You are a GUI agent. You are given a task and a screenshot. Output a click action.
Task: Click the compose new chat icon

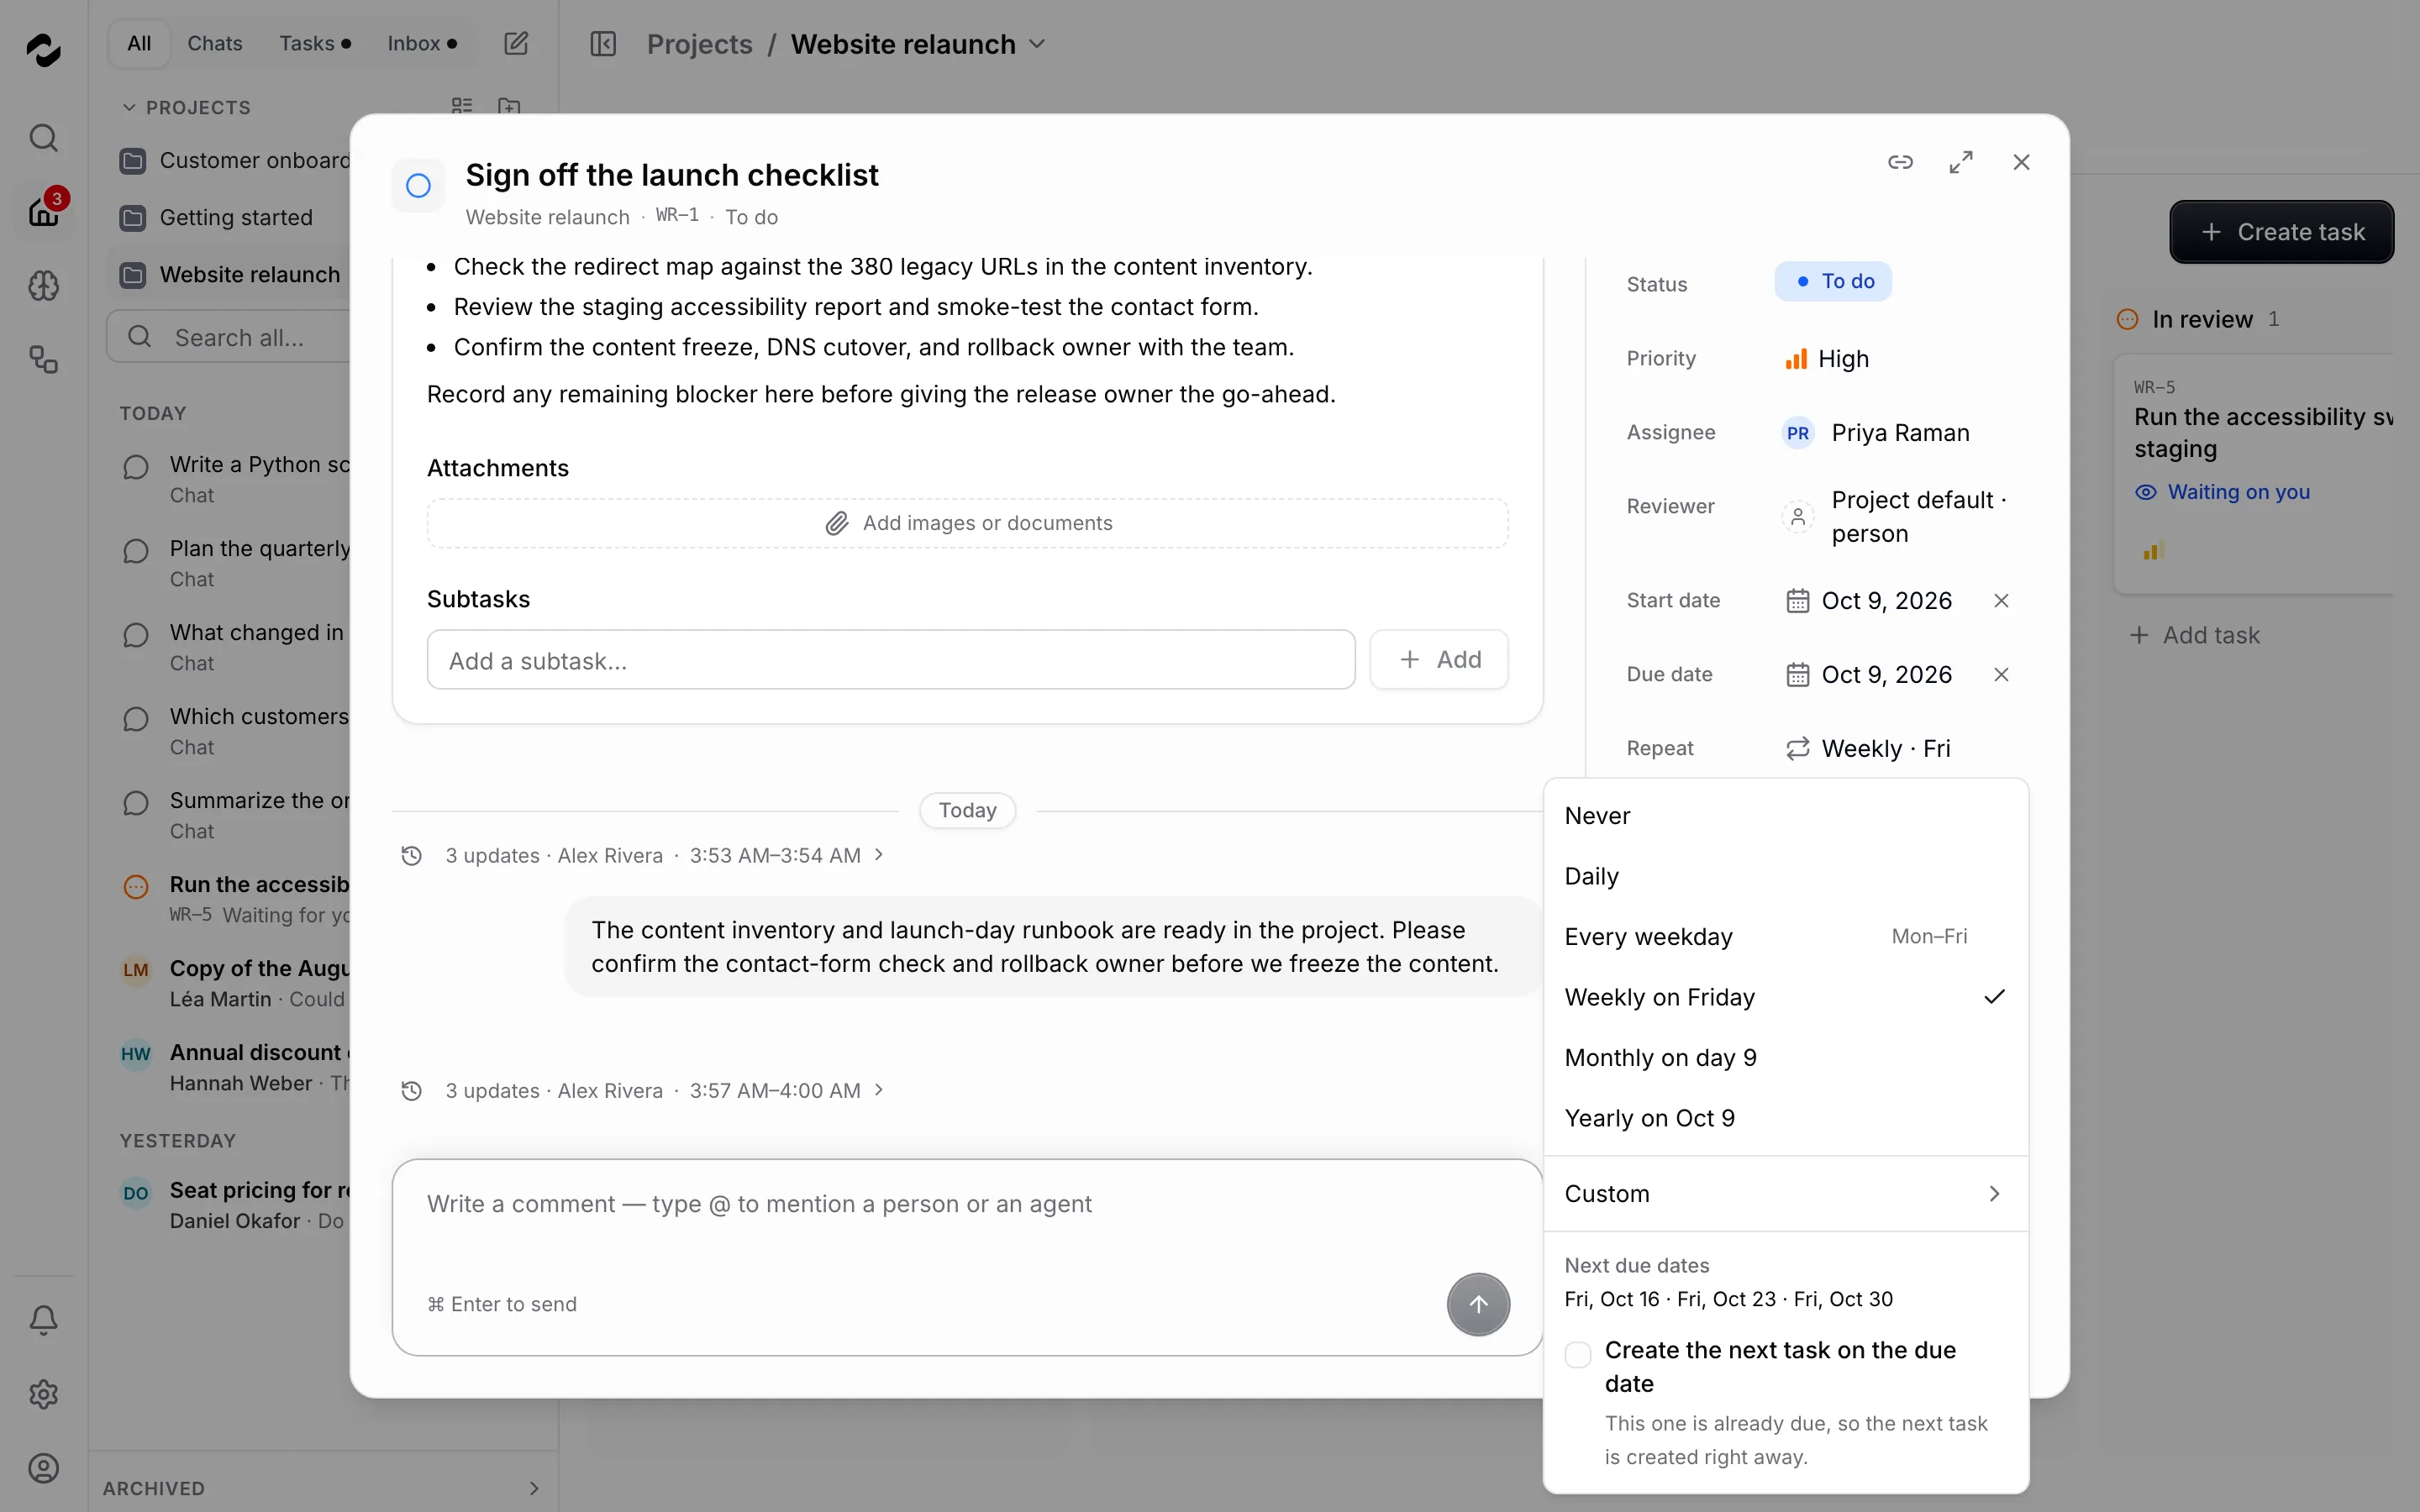point(516,43)
